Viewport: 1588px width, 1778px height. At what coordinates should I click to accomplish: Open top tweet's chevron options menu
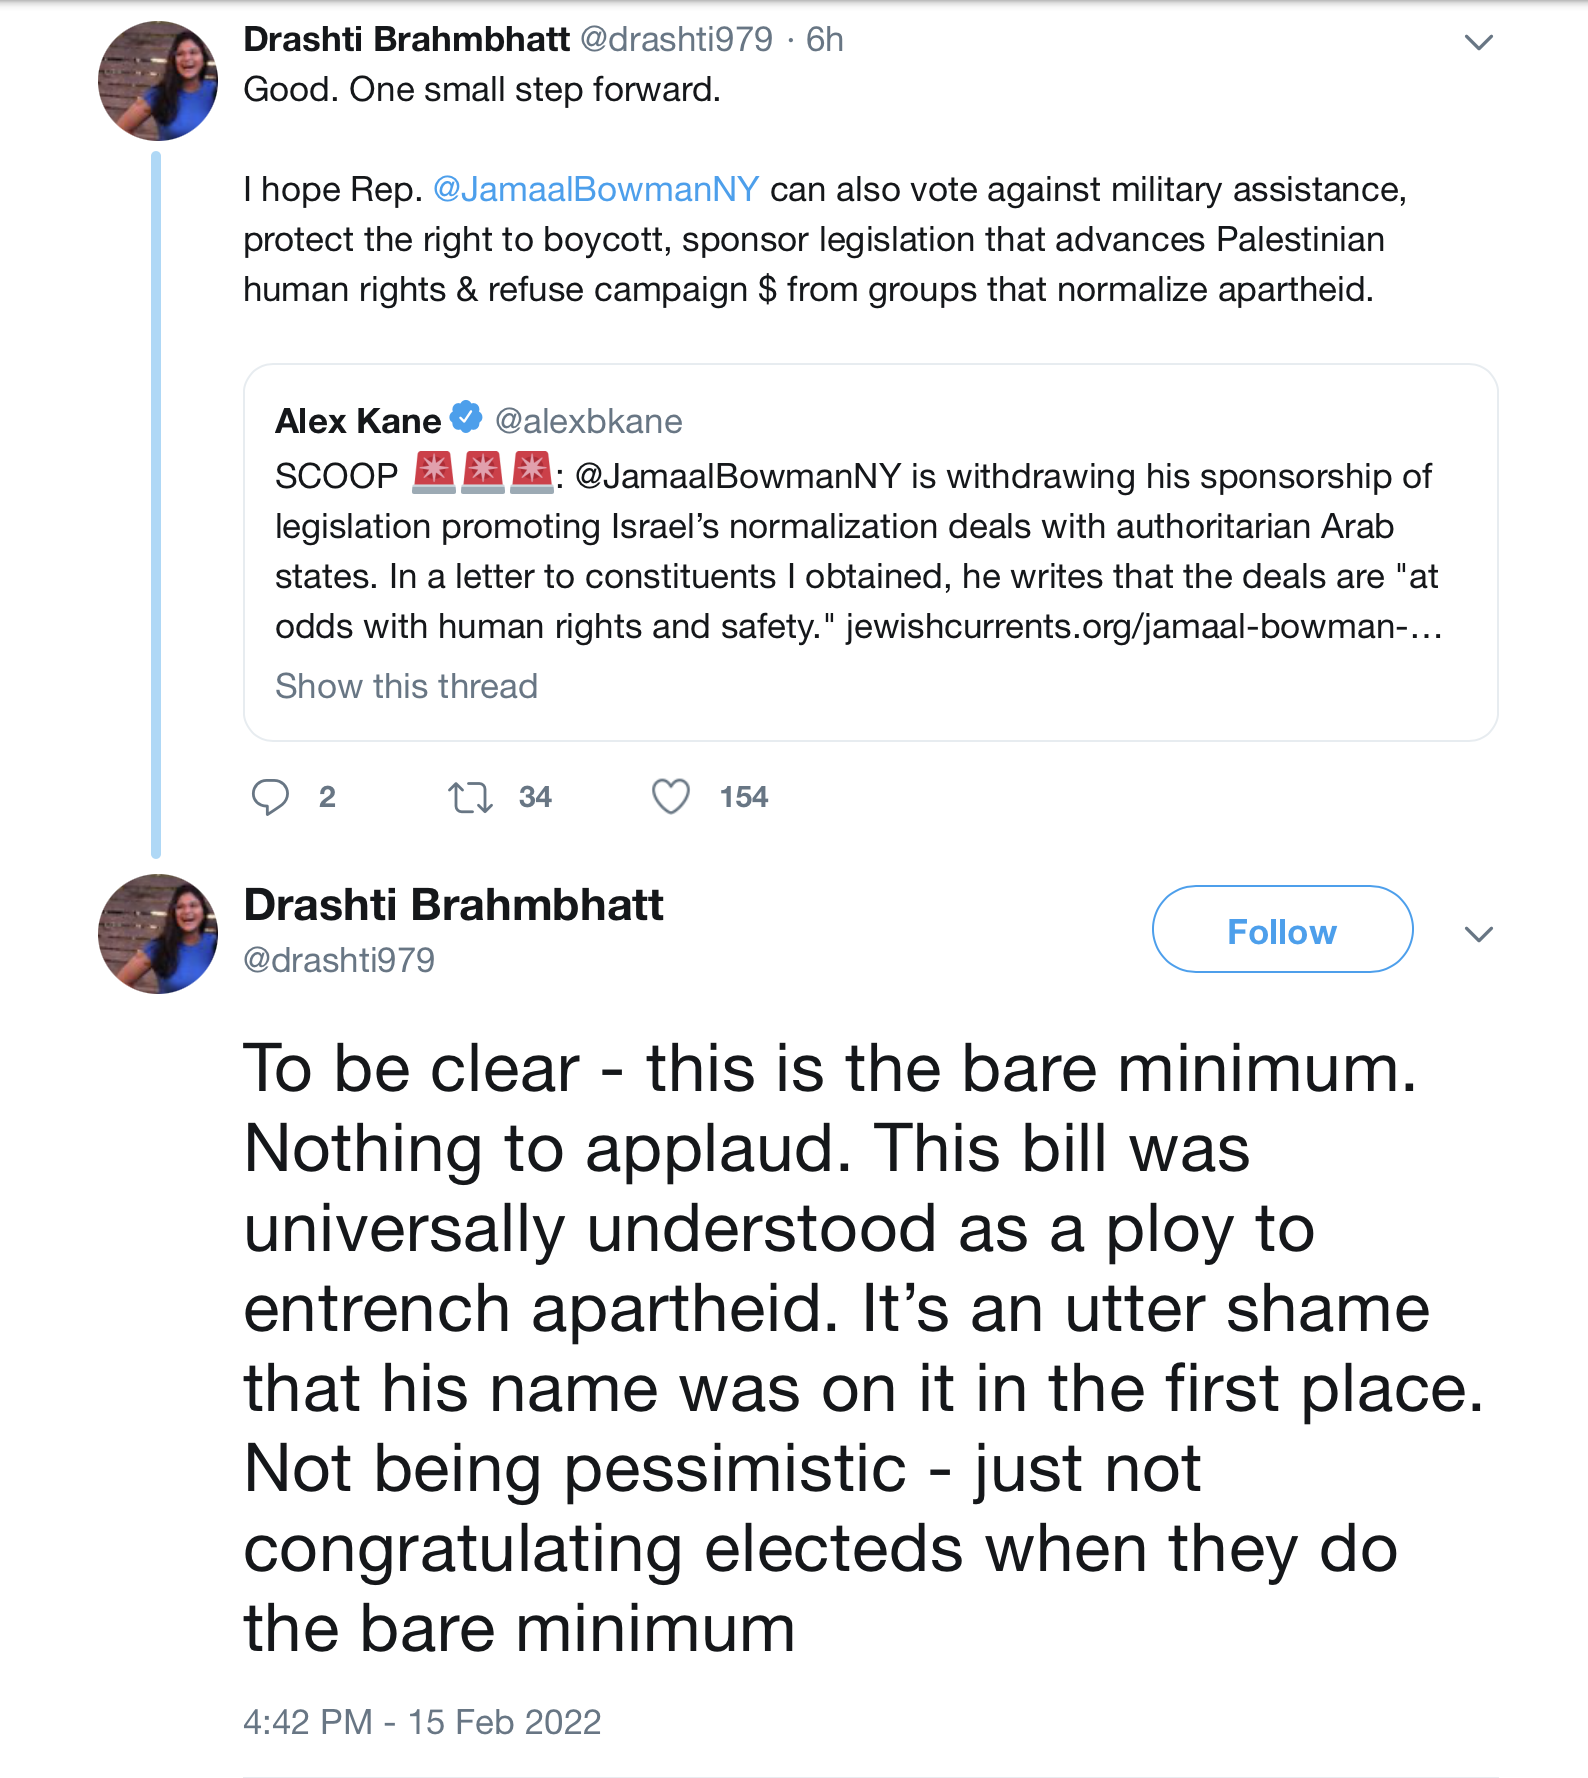point(1478,42)
